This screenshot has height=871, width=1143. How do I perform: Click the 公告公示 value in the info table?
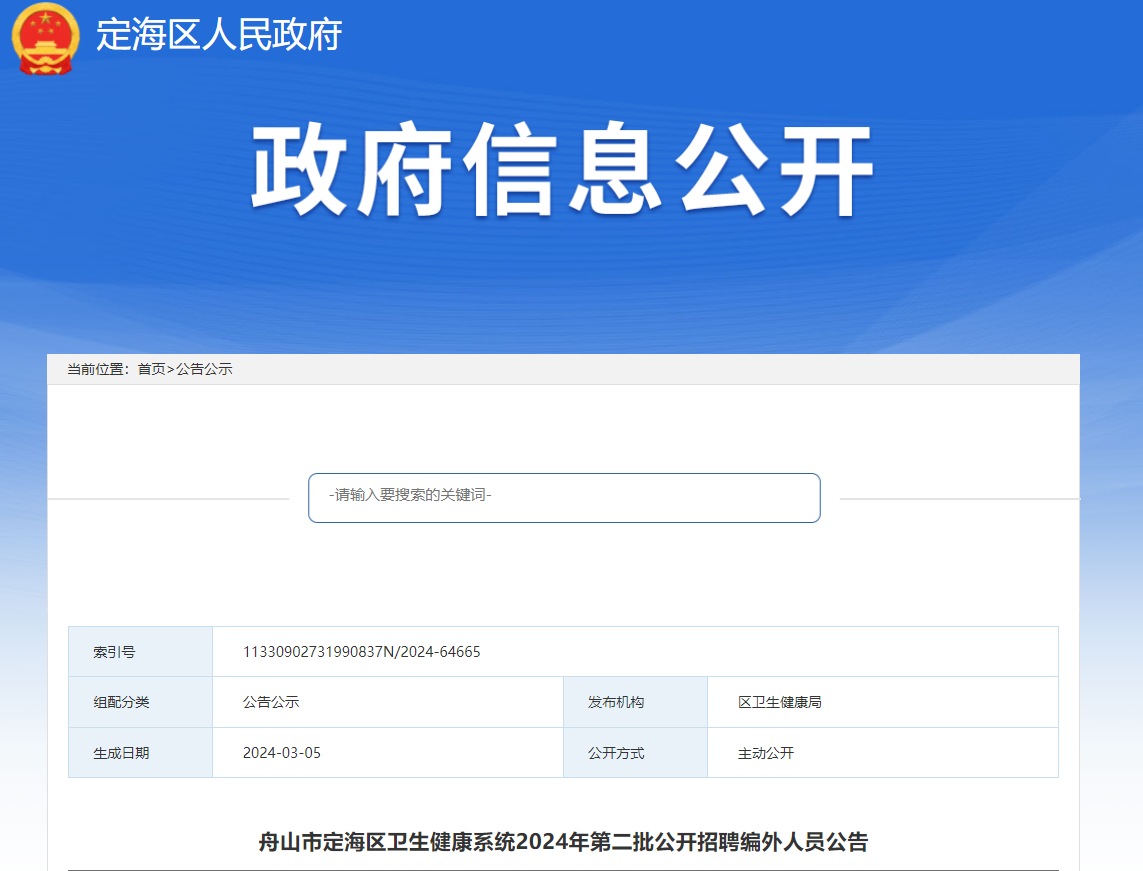pyautogui.click(x=271, y=702)
